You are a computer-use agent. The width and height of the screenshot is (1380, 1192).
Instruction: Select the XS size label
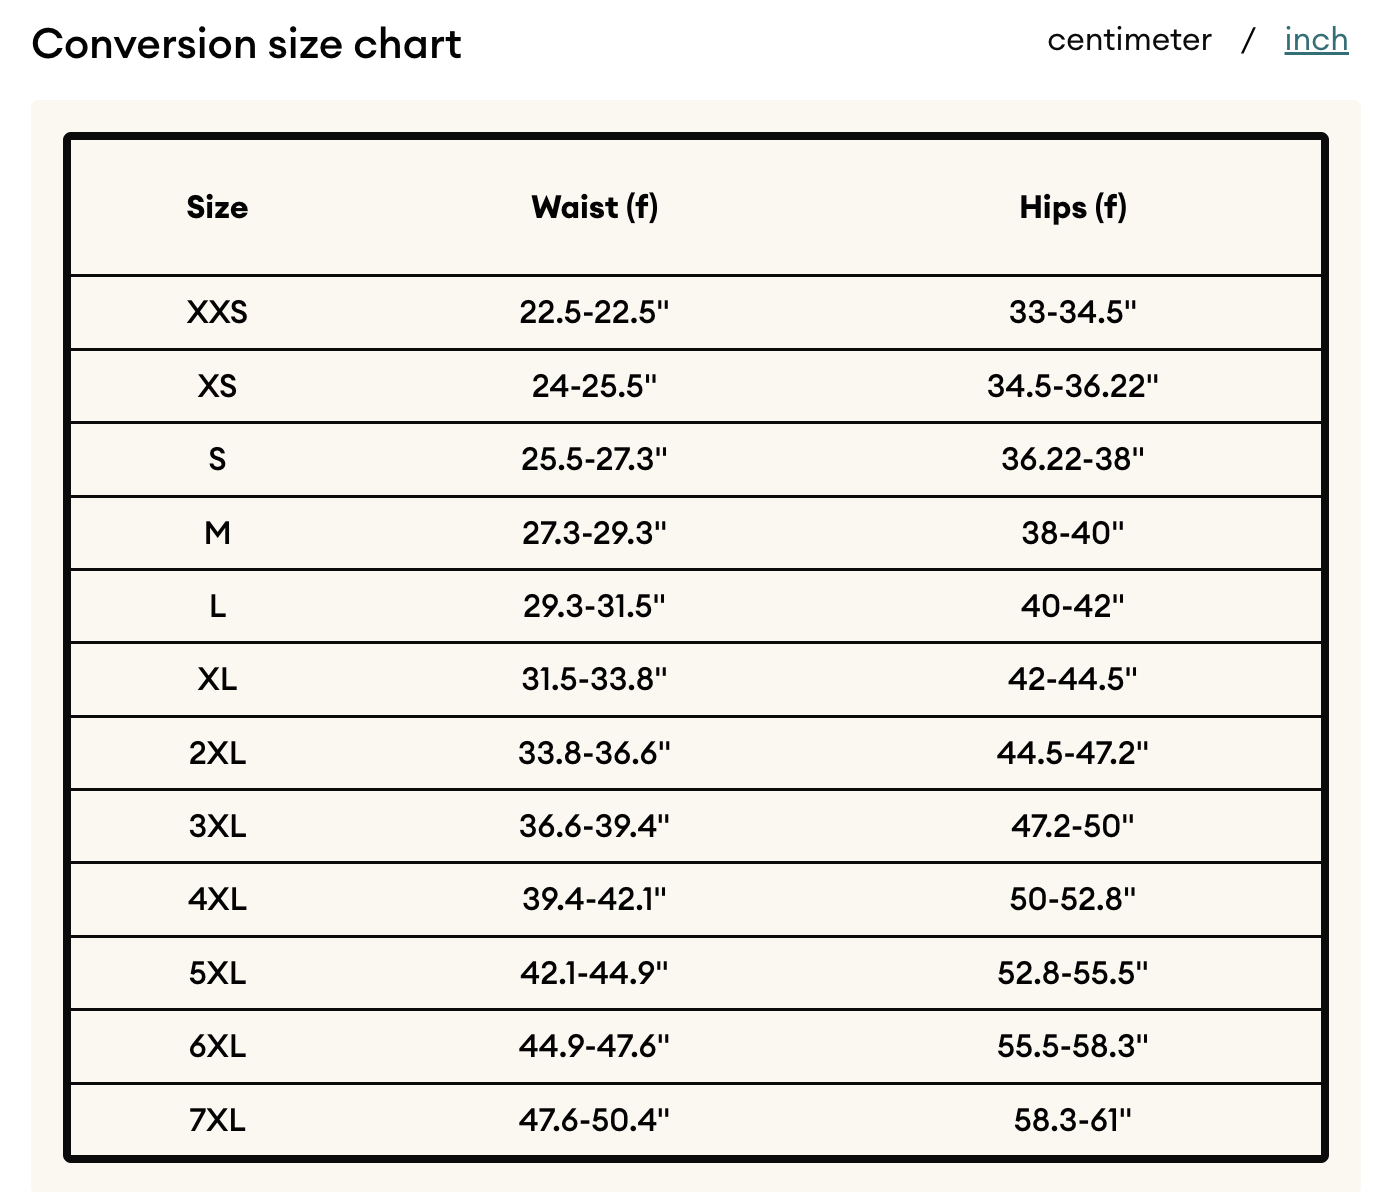217,386
